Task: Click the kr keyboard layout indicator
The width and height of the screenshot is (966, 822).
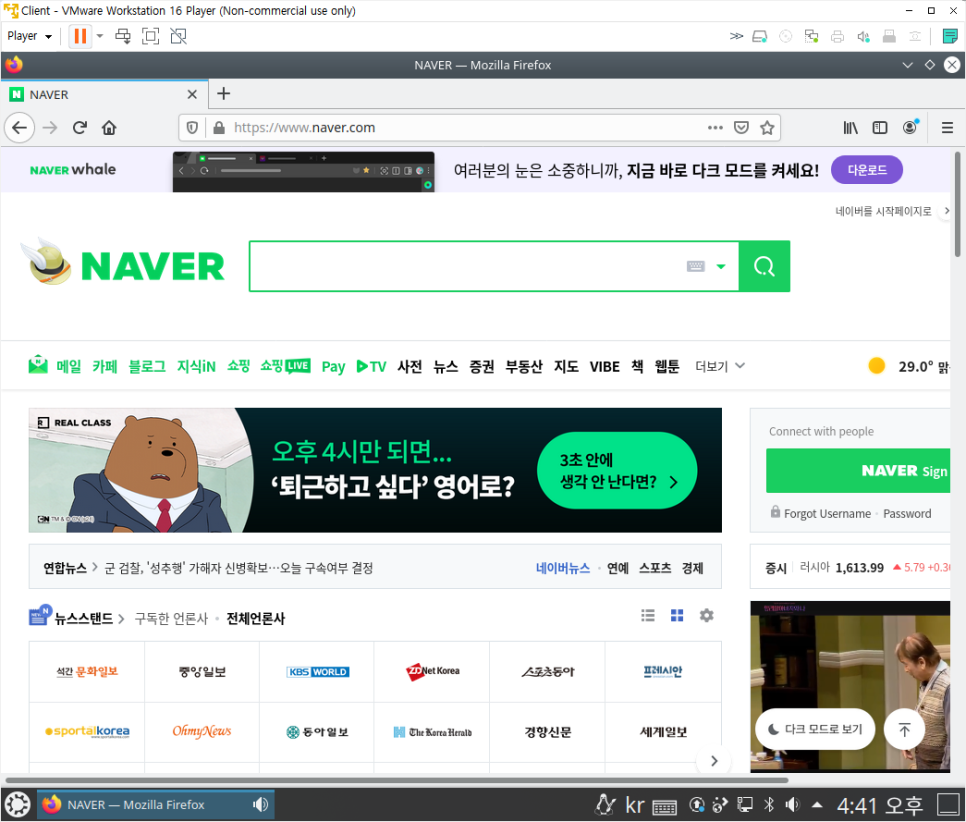Action: coord(635,805)
